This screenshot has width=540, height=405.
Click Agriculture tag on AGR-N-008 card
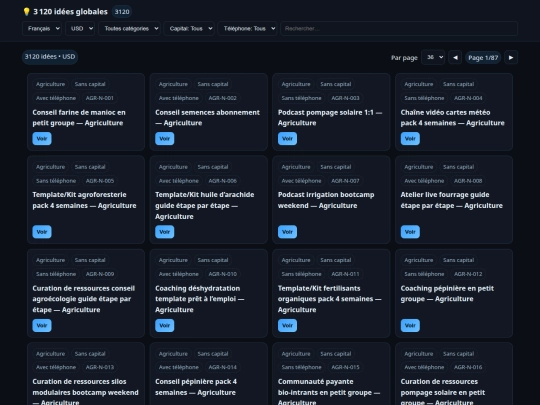point(419,167)
